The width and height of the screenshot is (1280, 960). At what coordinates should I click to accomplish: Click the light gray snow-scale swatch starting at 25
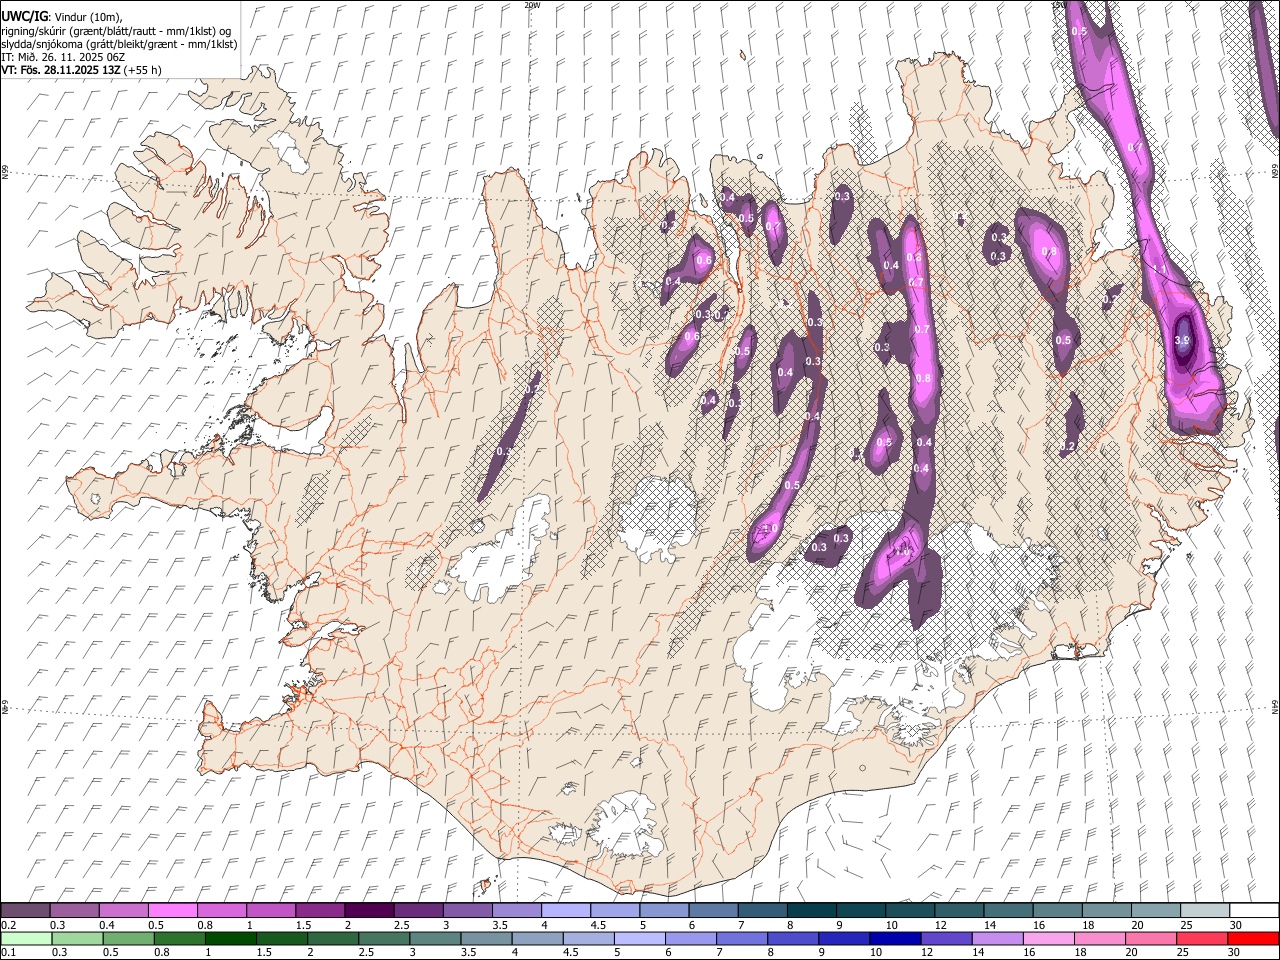click(x=1205, y=910)
